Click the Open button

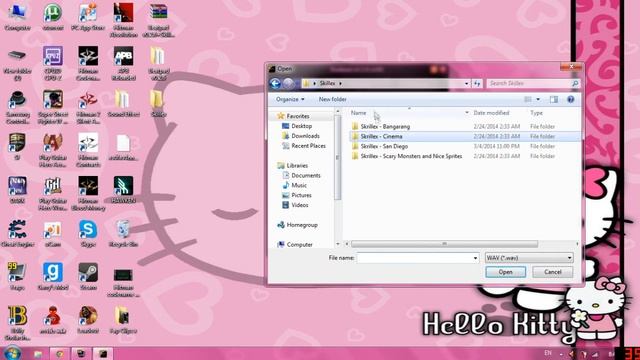pyautogui.click(x=505, y=272)
